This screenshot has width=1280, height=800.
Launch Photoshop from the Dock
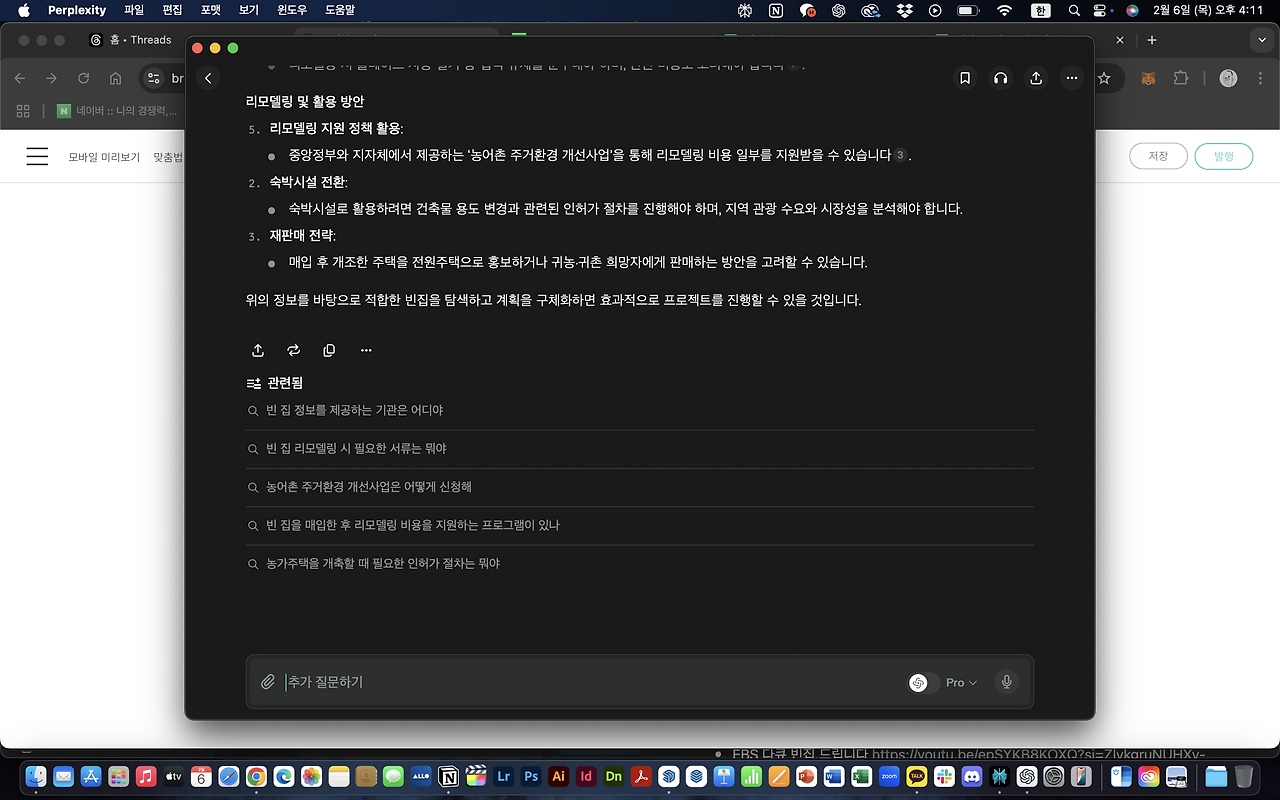pyautogui.click(x=531, y=776)
